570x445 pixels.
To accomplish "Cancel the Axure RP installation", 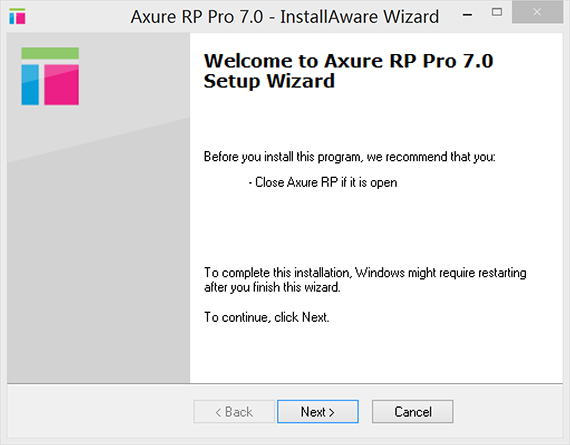I will 413,412.
